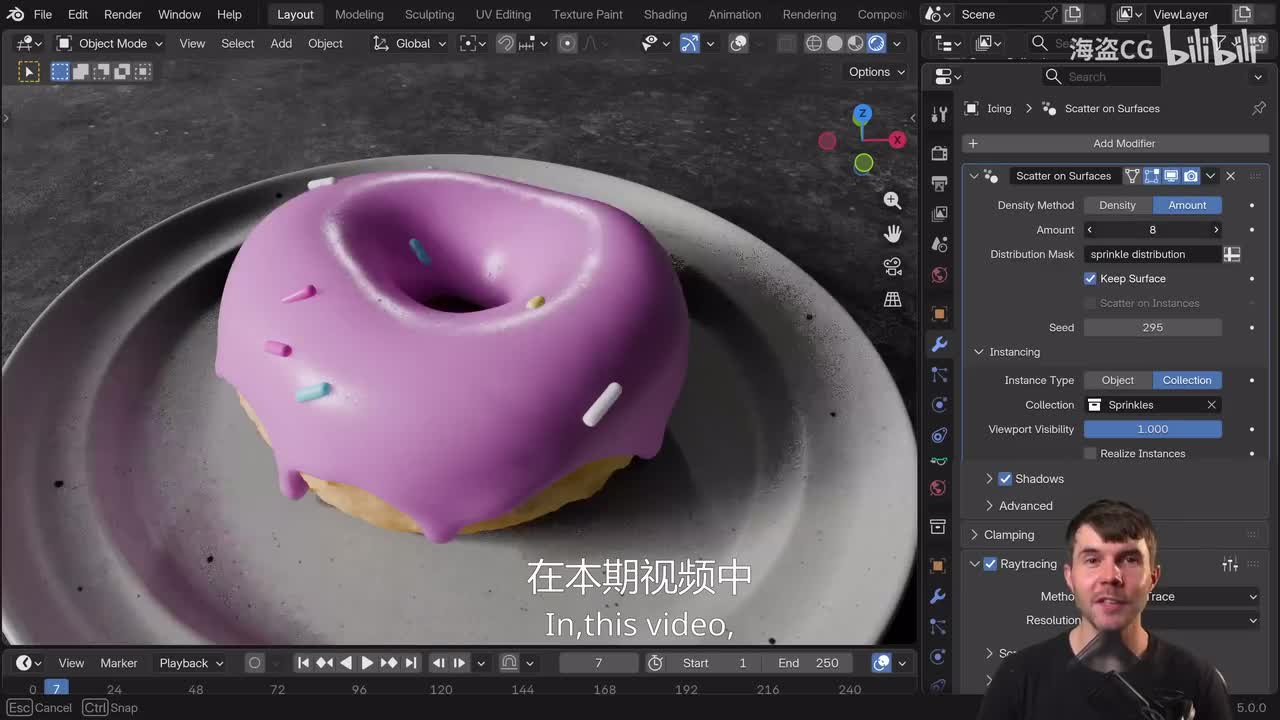Toggle modifier edit mode display
The height and width of the screenshot is (720, 1280).
point(1151,176)
